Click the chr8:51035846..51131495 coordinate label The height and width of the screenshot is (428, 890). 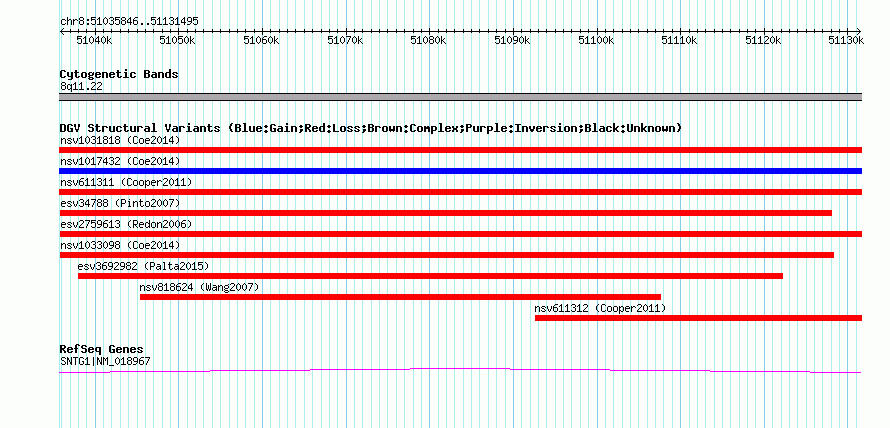click(129, 22)
